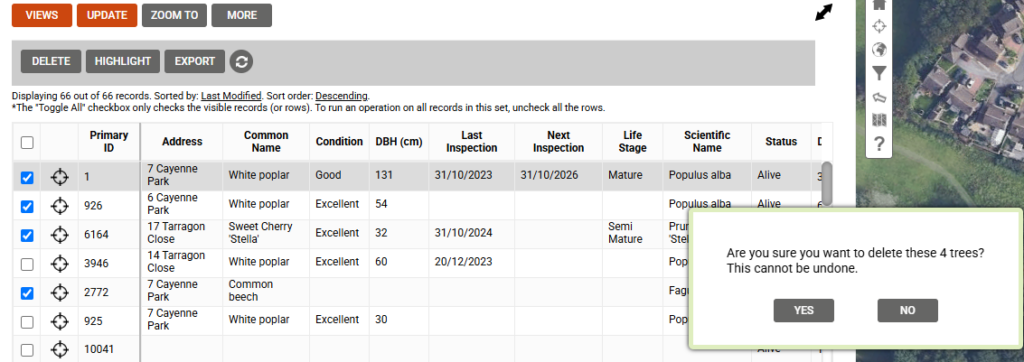The width and height of the screenshot is (1024, 362).
Task: Open the VIEWS menu
Action: pyautogui.click(x=42, y=15)
